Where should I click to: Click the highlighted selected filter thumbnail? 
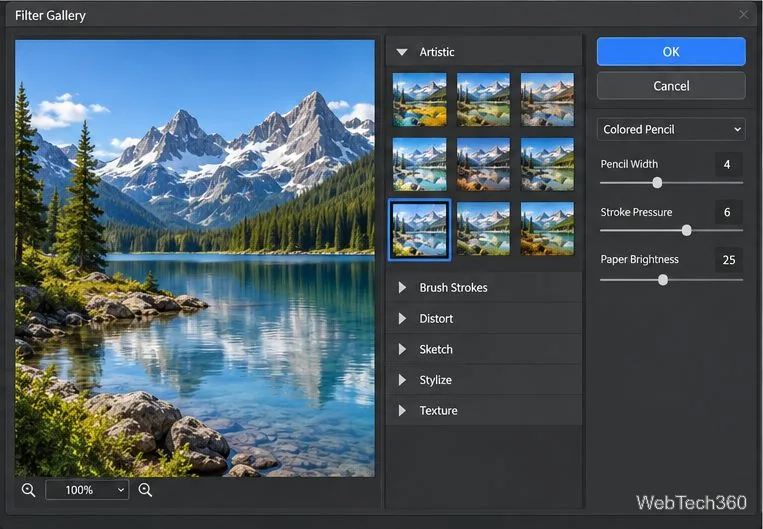(x=419, y=229)
